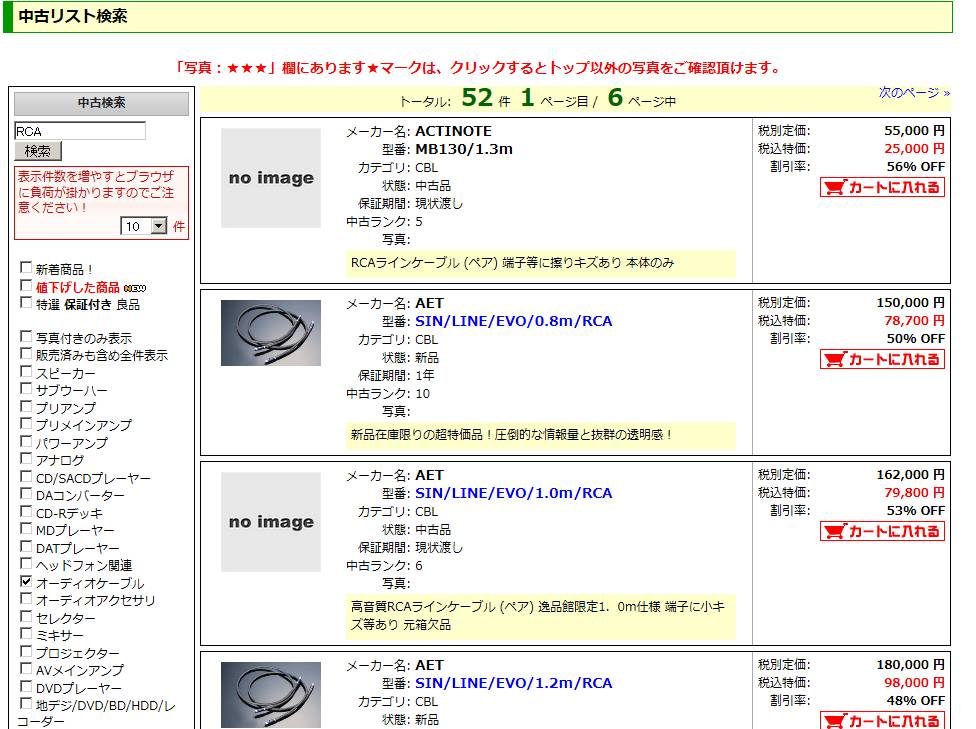Go to 次のページ link

pyautogui.click(x=914, y=93)
